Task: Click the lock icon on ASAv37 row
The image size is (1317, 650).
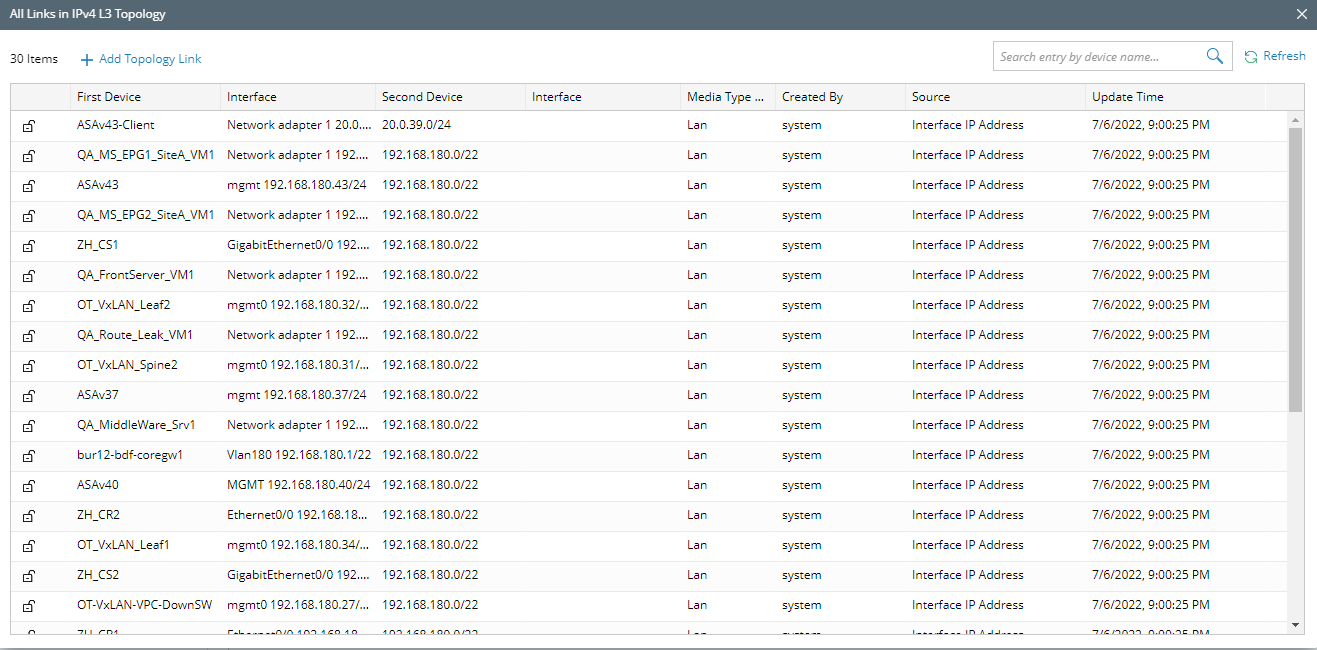Action: pyautogui.click(x=29, y=395)
